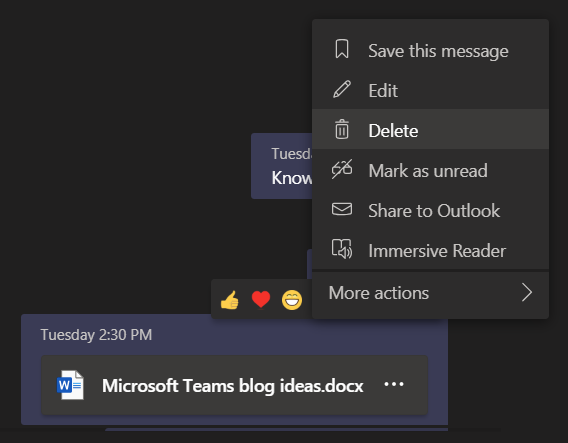Click the Immersive Reader book icon

coord(342,249)
